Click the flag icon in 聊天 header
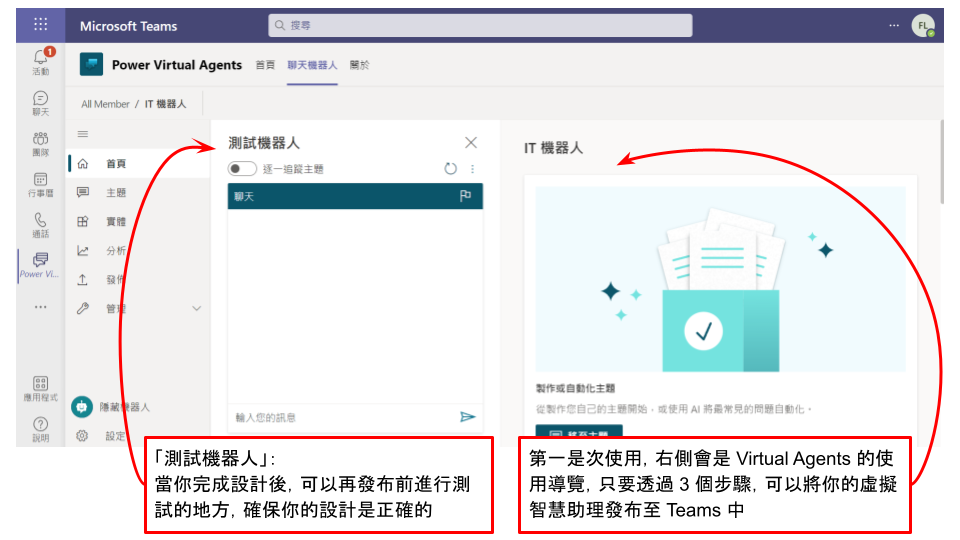Image resolution: width=960 pixels, height=540 pixels. 465,196
